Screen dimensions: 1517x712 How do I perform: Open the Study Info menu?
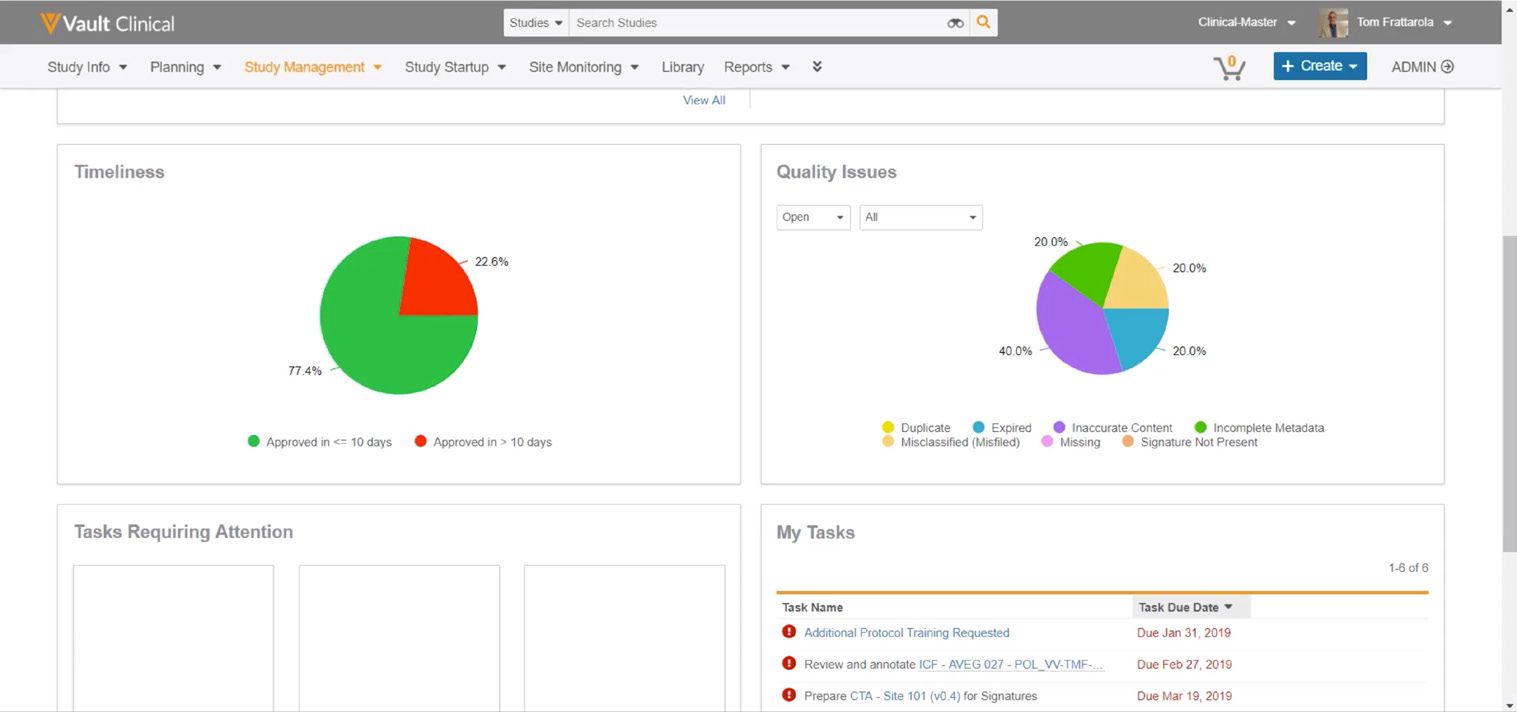(87, 67)
